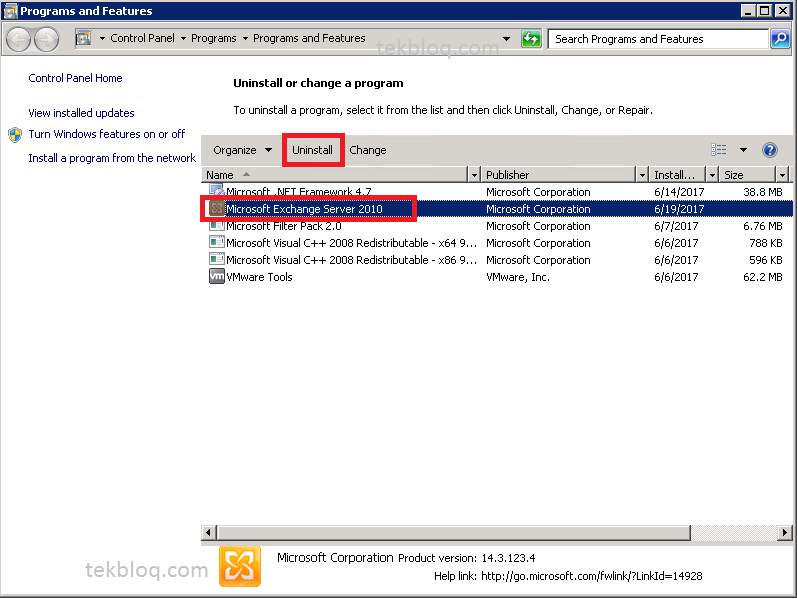Click the 38.8 MB size cell
Viewport: 797px width, 599px height.
(762, 192)
